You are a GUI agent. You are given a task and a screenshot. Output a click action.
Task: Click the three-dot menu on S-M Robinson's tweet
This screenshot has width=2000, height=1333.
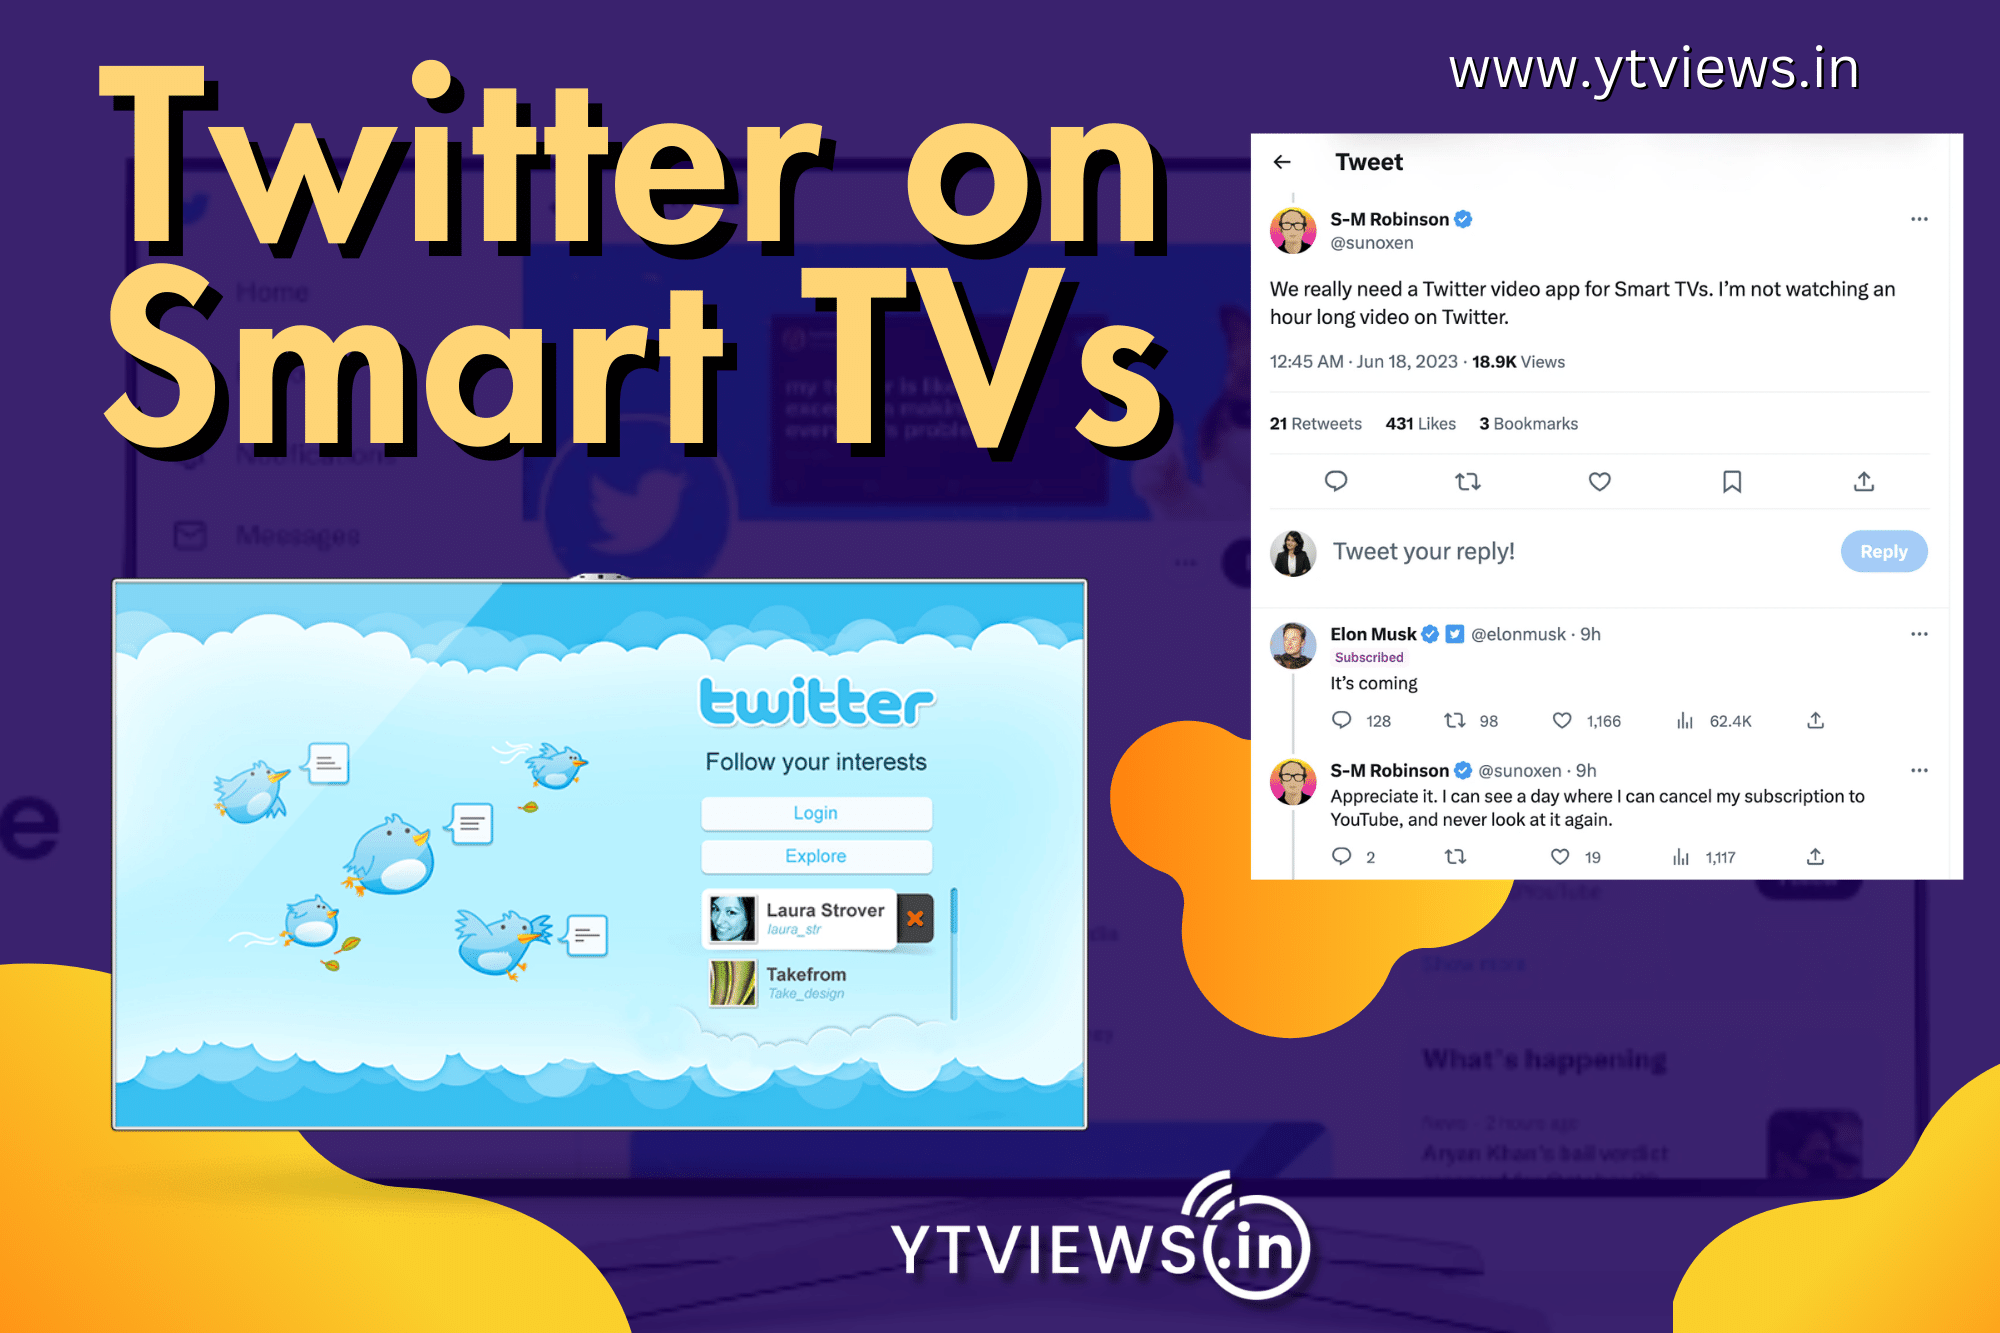click(x=1920, y=219)
